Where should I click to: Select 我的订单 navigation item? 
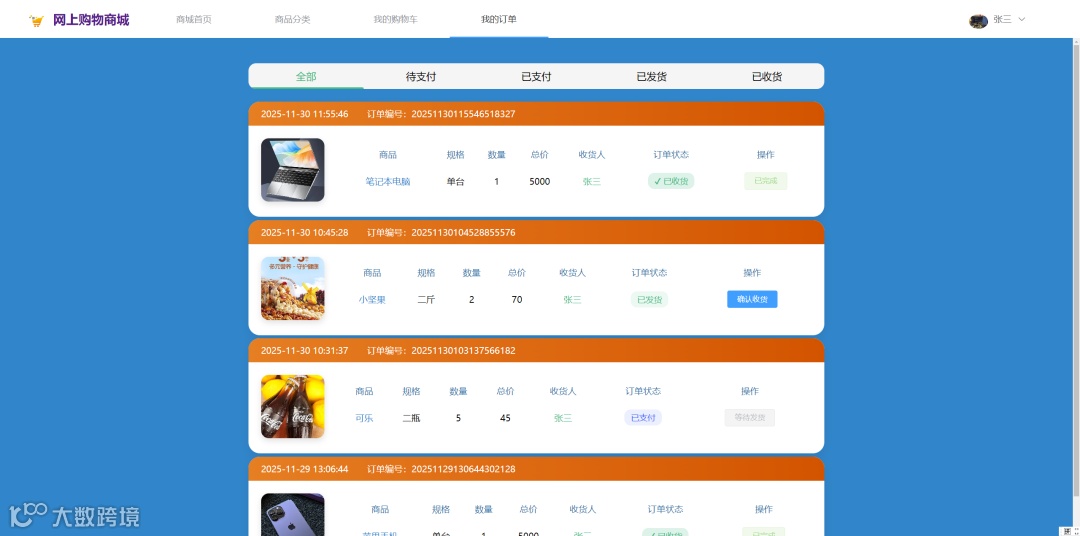[x=499, y=19]
